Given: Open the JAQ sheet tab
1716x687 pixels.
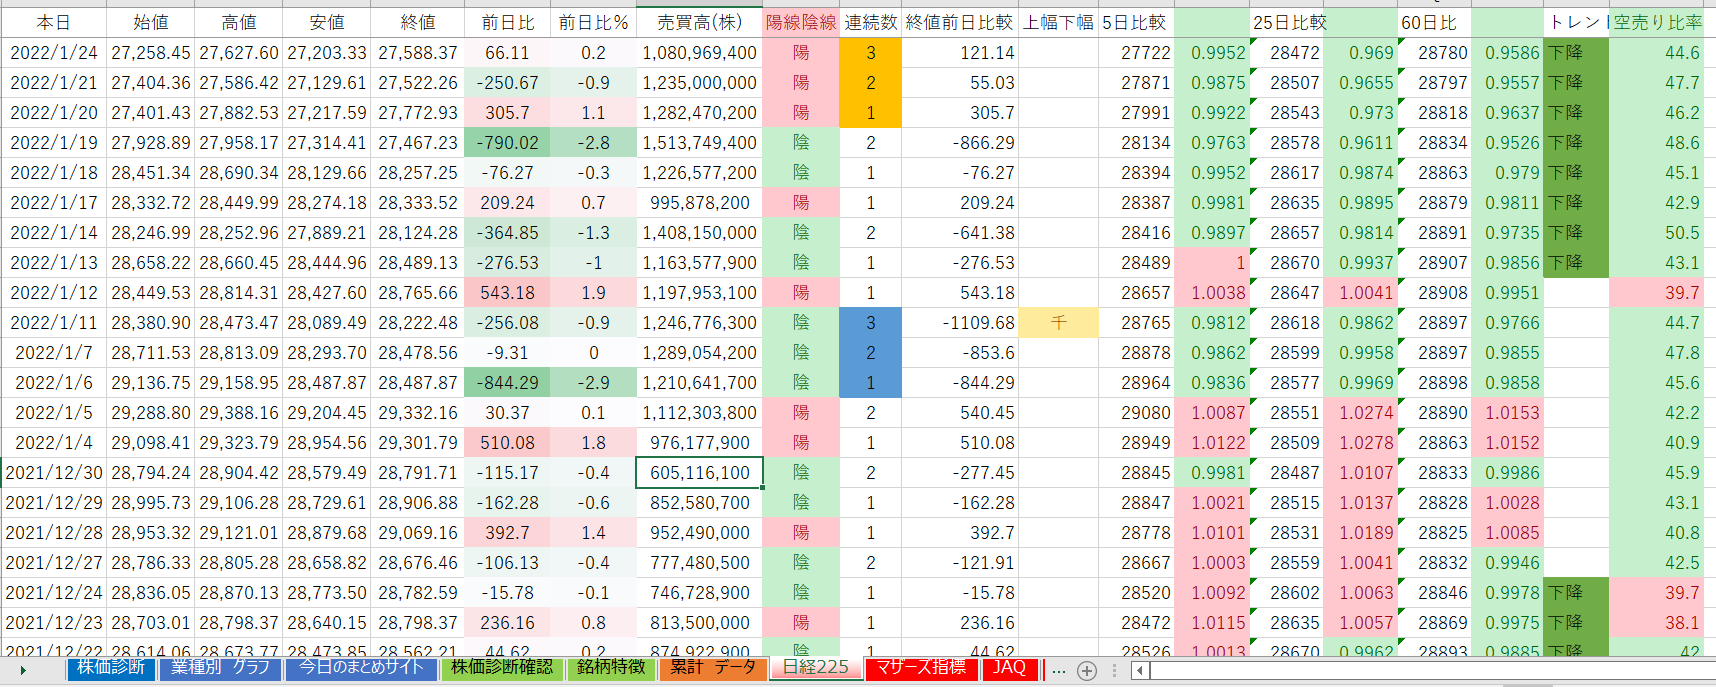Looking at the screenshot, I should click(1009, 668).
